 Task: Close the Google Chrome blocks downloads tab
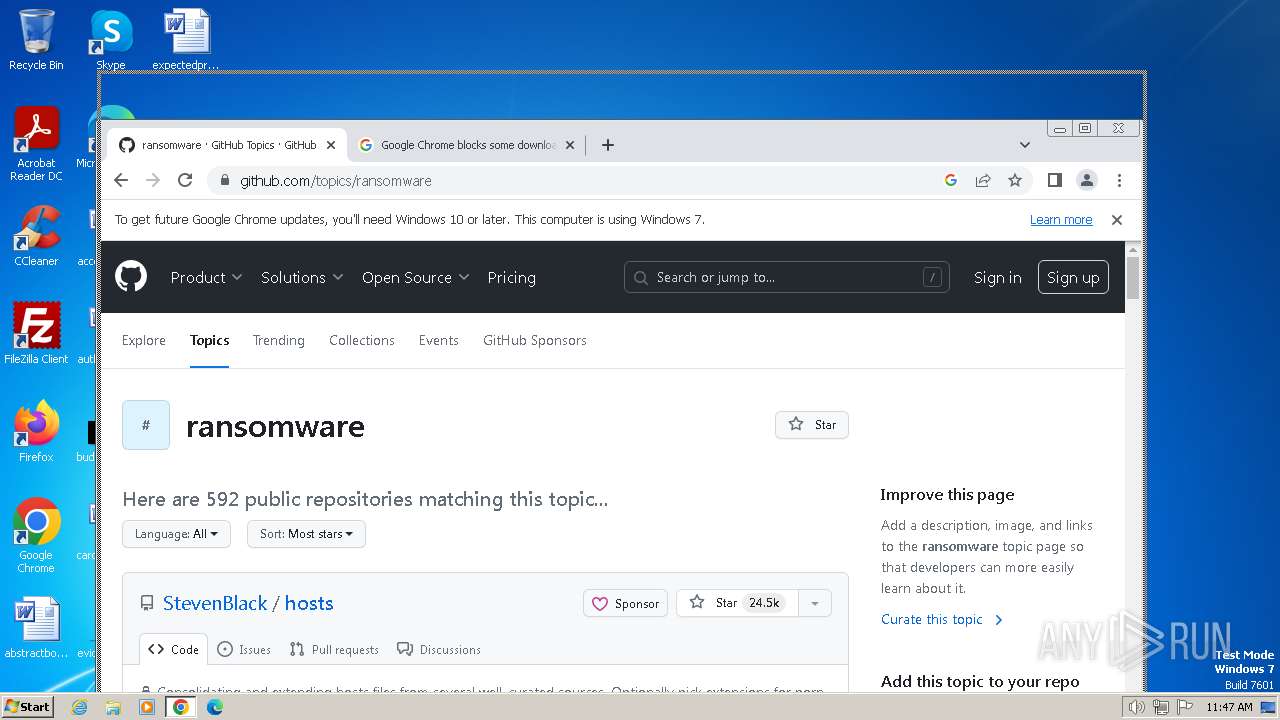tap(570, 145)
